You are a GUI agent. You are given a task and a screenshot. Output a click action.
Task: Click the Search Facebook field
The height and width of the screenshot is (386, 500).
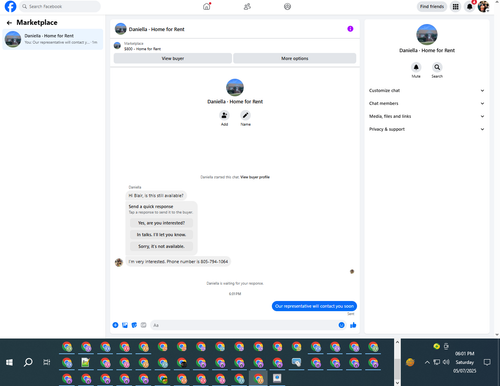tap(60, 6)
